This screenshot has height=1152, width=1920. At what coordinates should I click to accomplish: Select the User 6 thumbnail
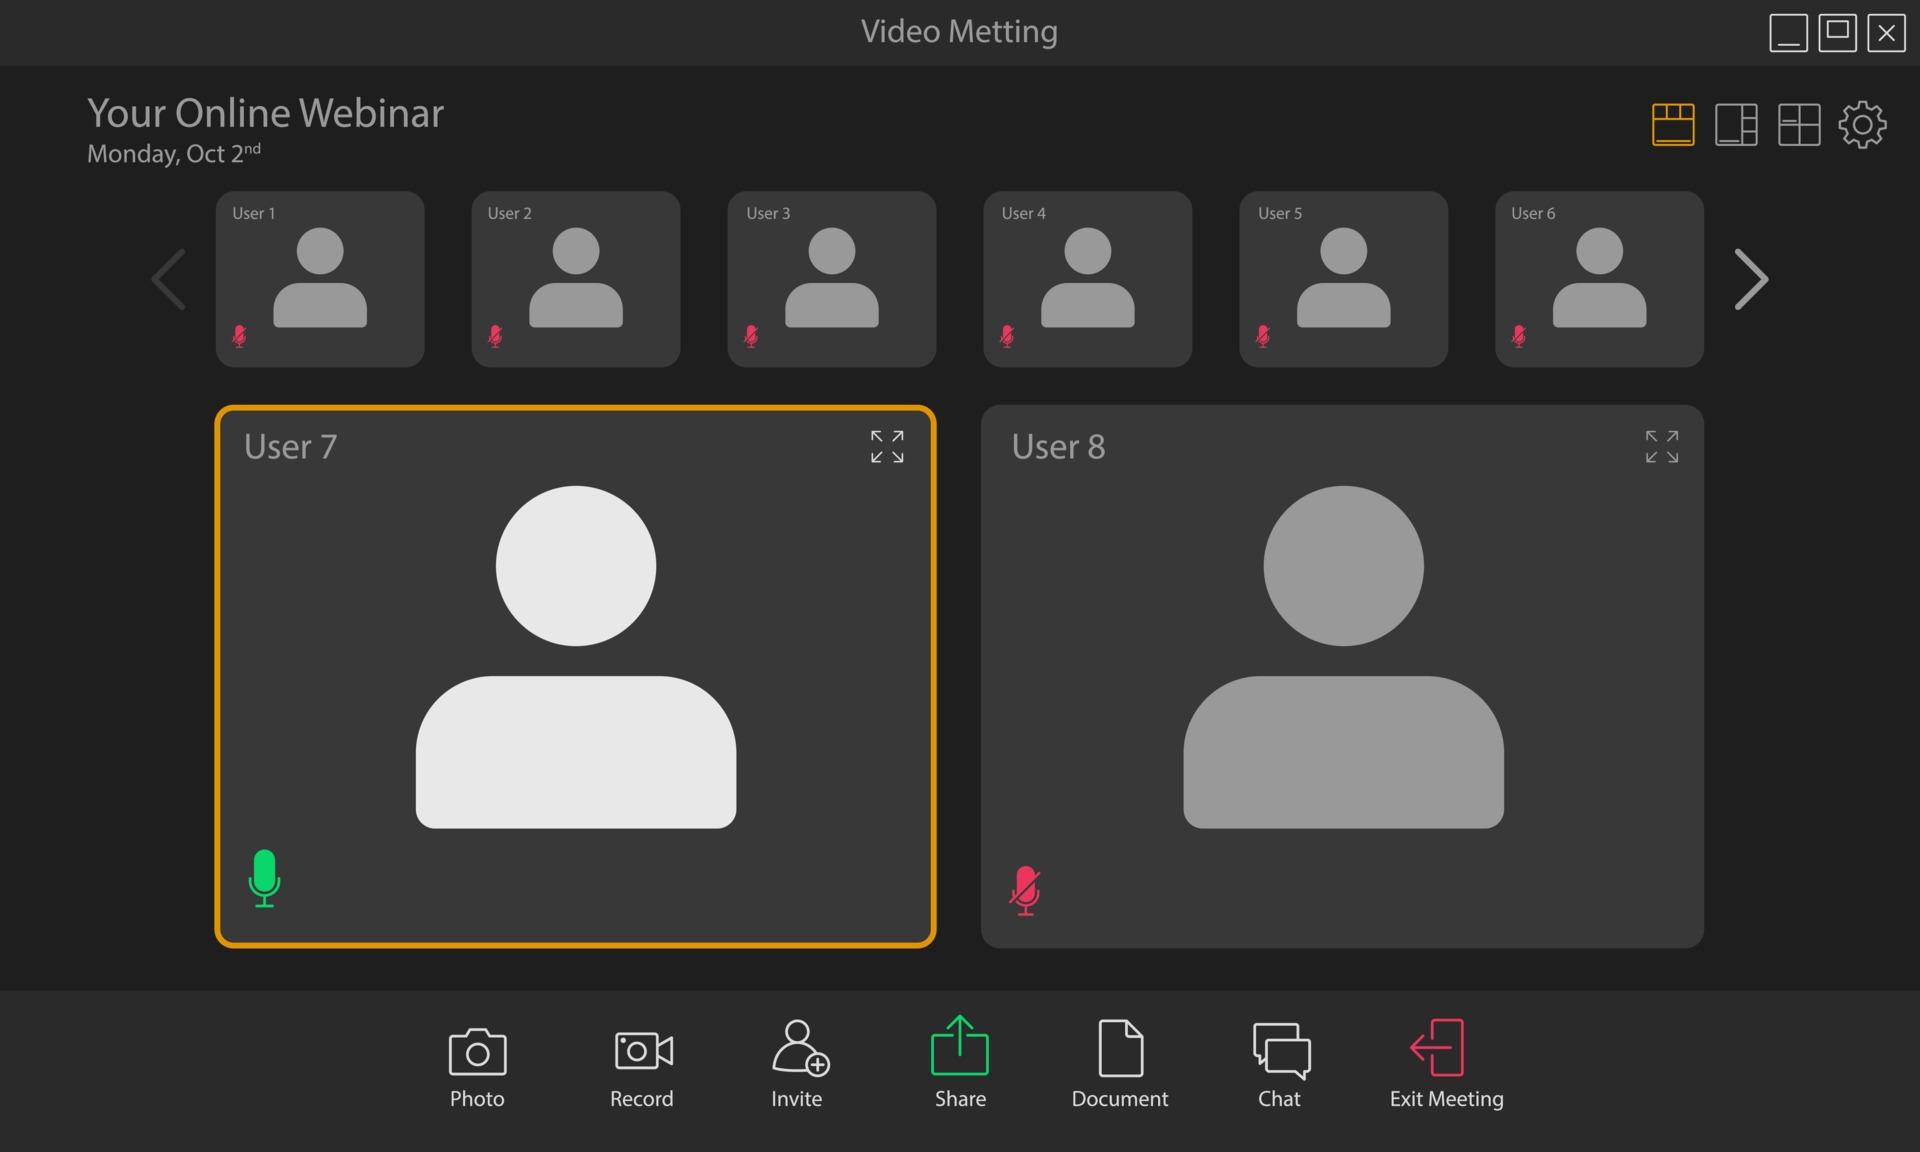pyautogui.click(x=1600, y=279)
